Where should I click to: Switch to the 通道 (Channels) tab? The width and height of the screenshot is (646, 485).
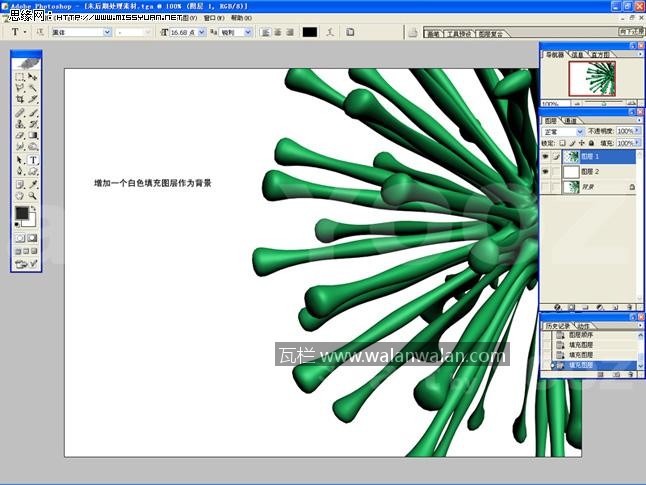571,120
